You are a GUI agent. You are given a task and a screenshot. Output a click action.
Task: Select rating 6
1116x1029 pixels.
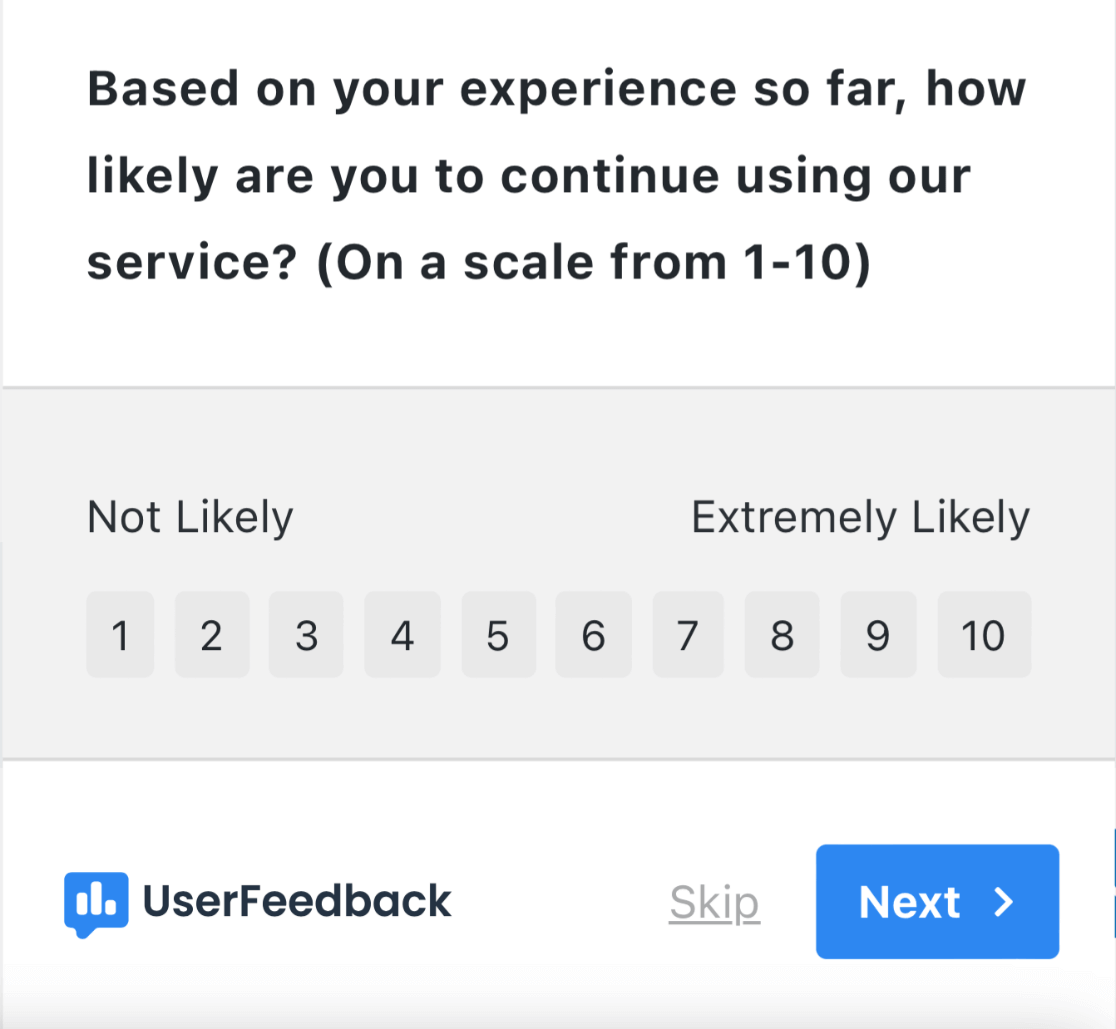coord(593,635)
